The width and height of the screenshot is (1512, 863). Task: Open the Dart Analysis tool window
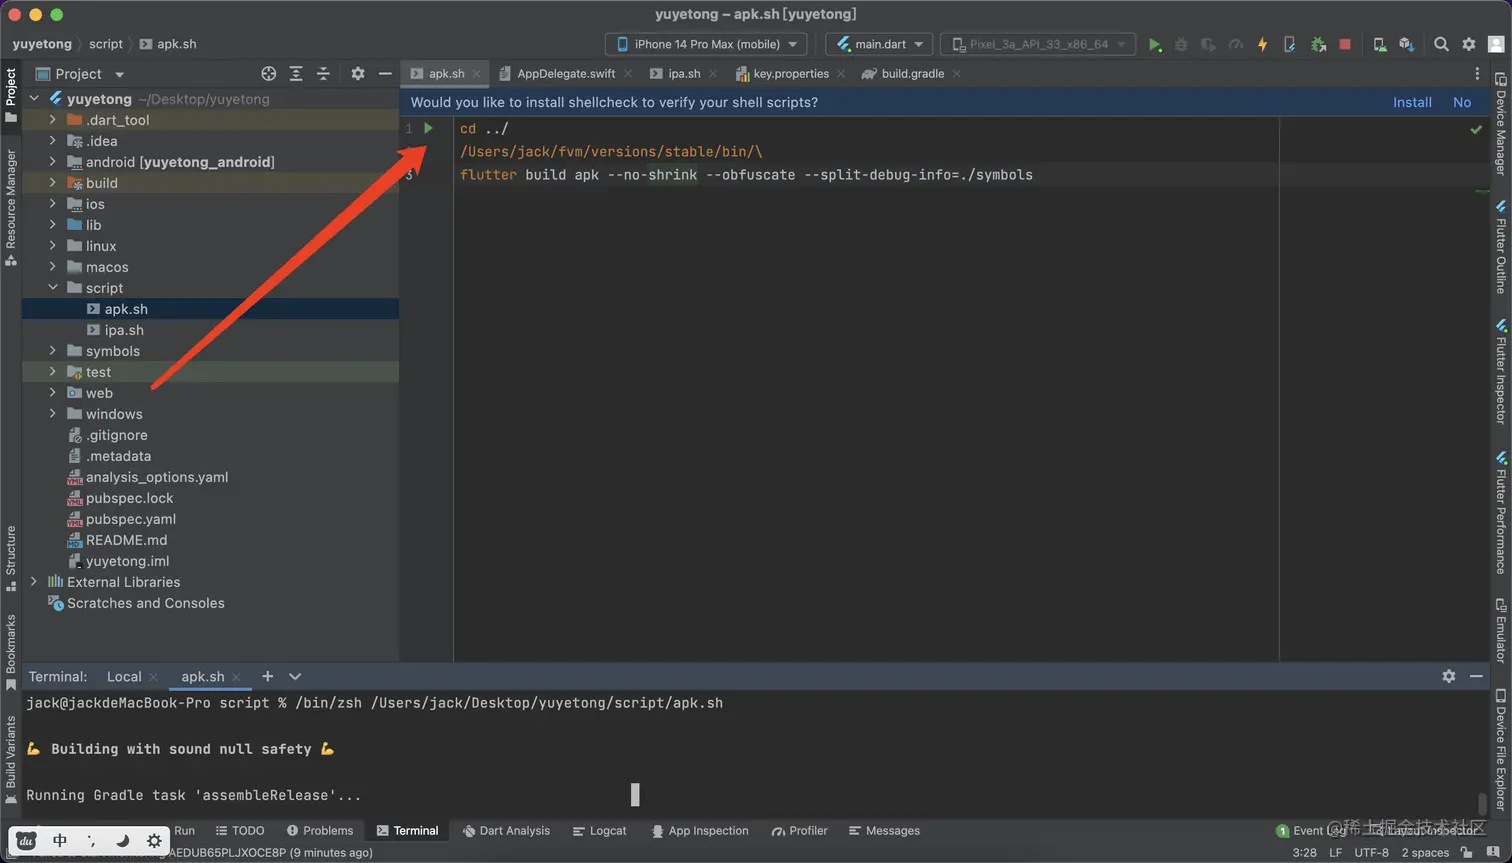[x=506, y=831]
